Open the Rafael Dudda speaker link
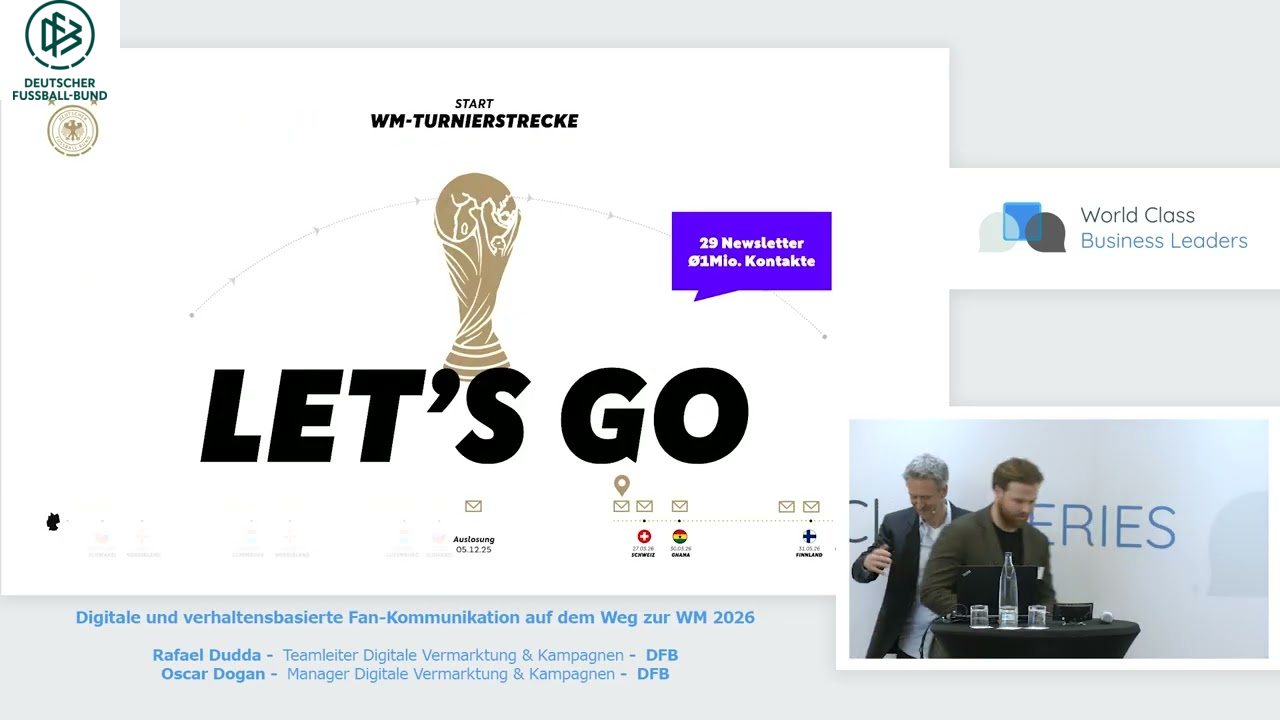 206,655
